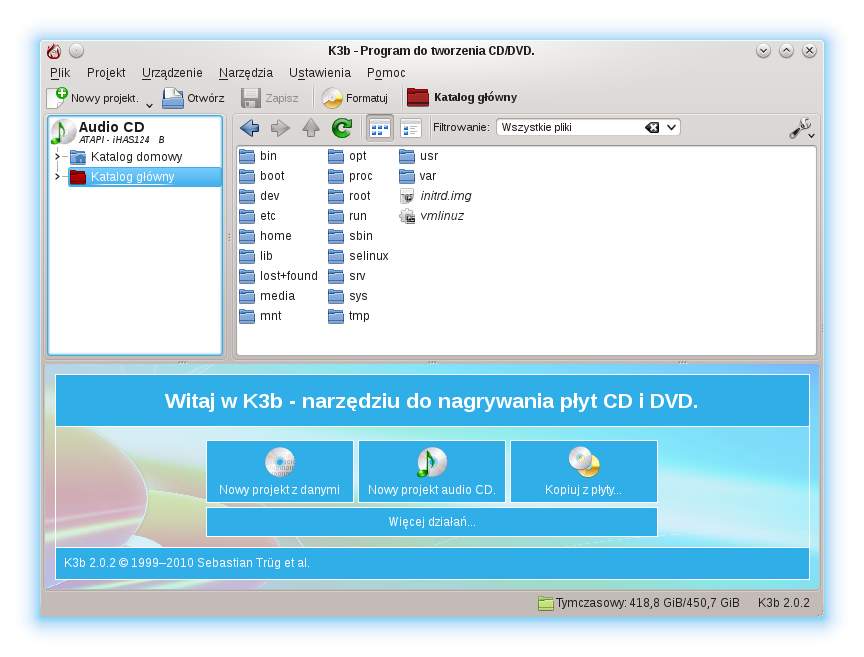Select the selinux folder
The image size is (864, 657).
pyautogui.click(x=358, y=256)
